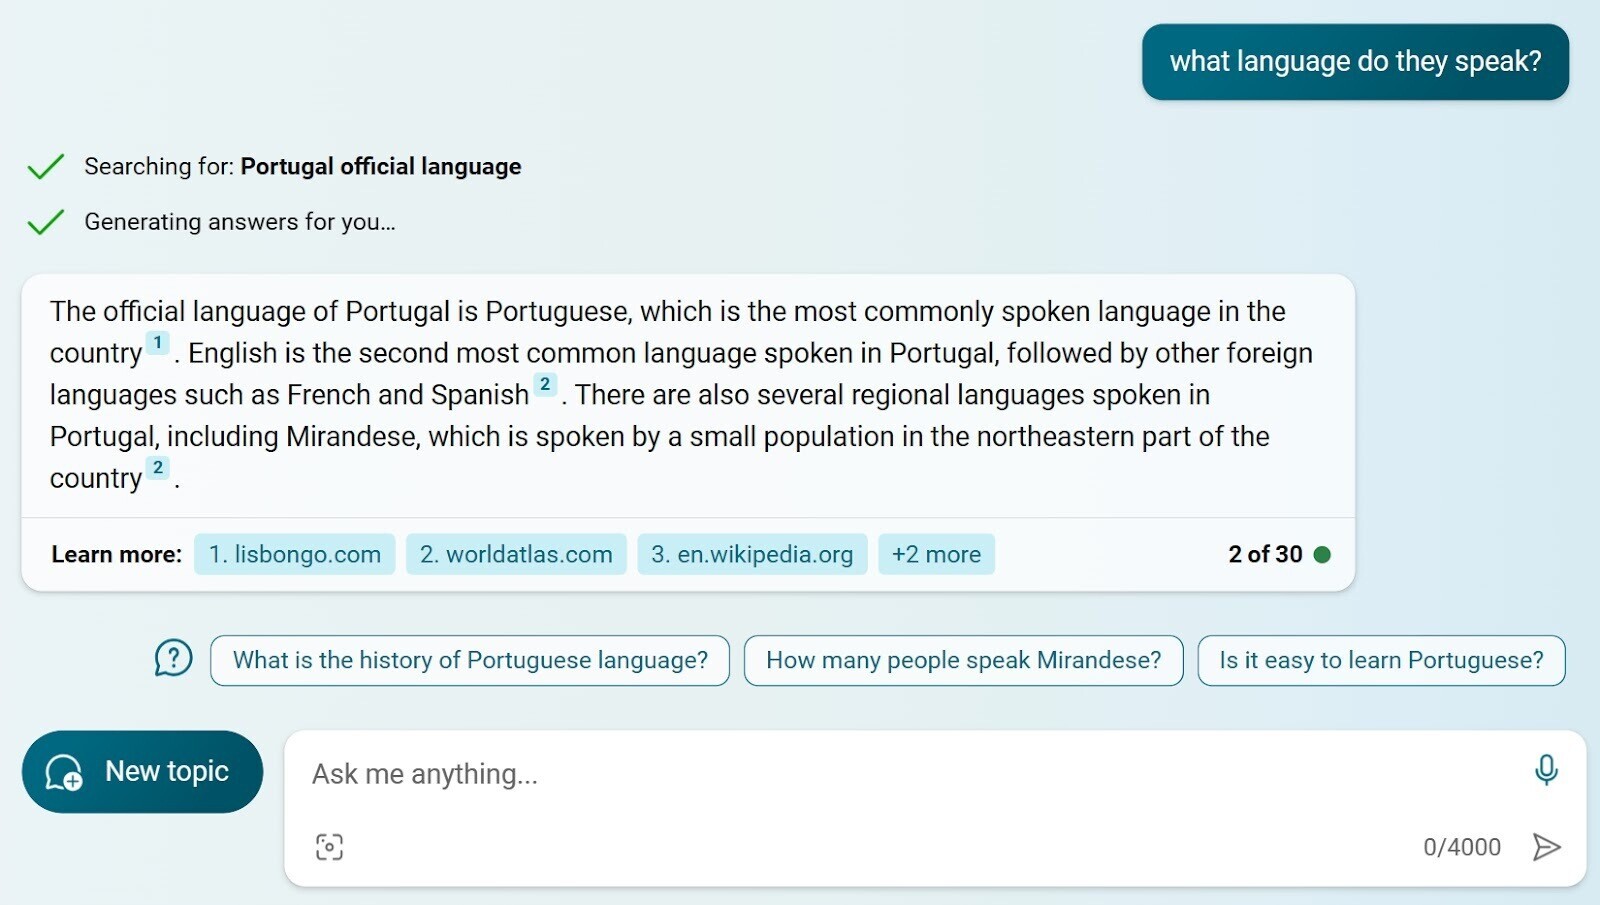Click the green dot next to 2 of 30

tap(1322, 553)
